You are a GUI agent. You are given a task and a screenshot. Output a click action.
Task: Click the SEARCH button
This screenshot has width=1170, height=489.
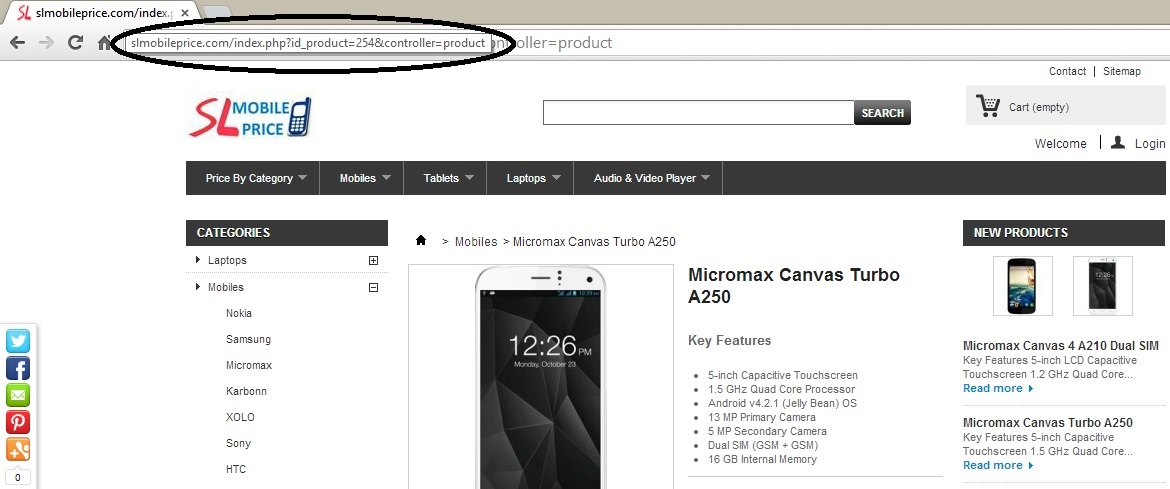coord(882,113)
